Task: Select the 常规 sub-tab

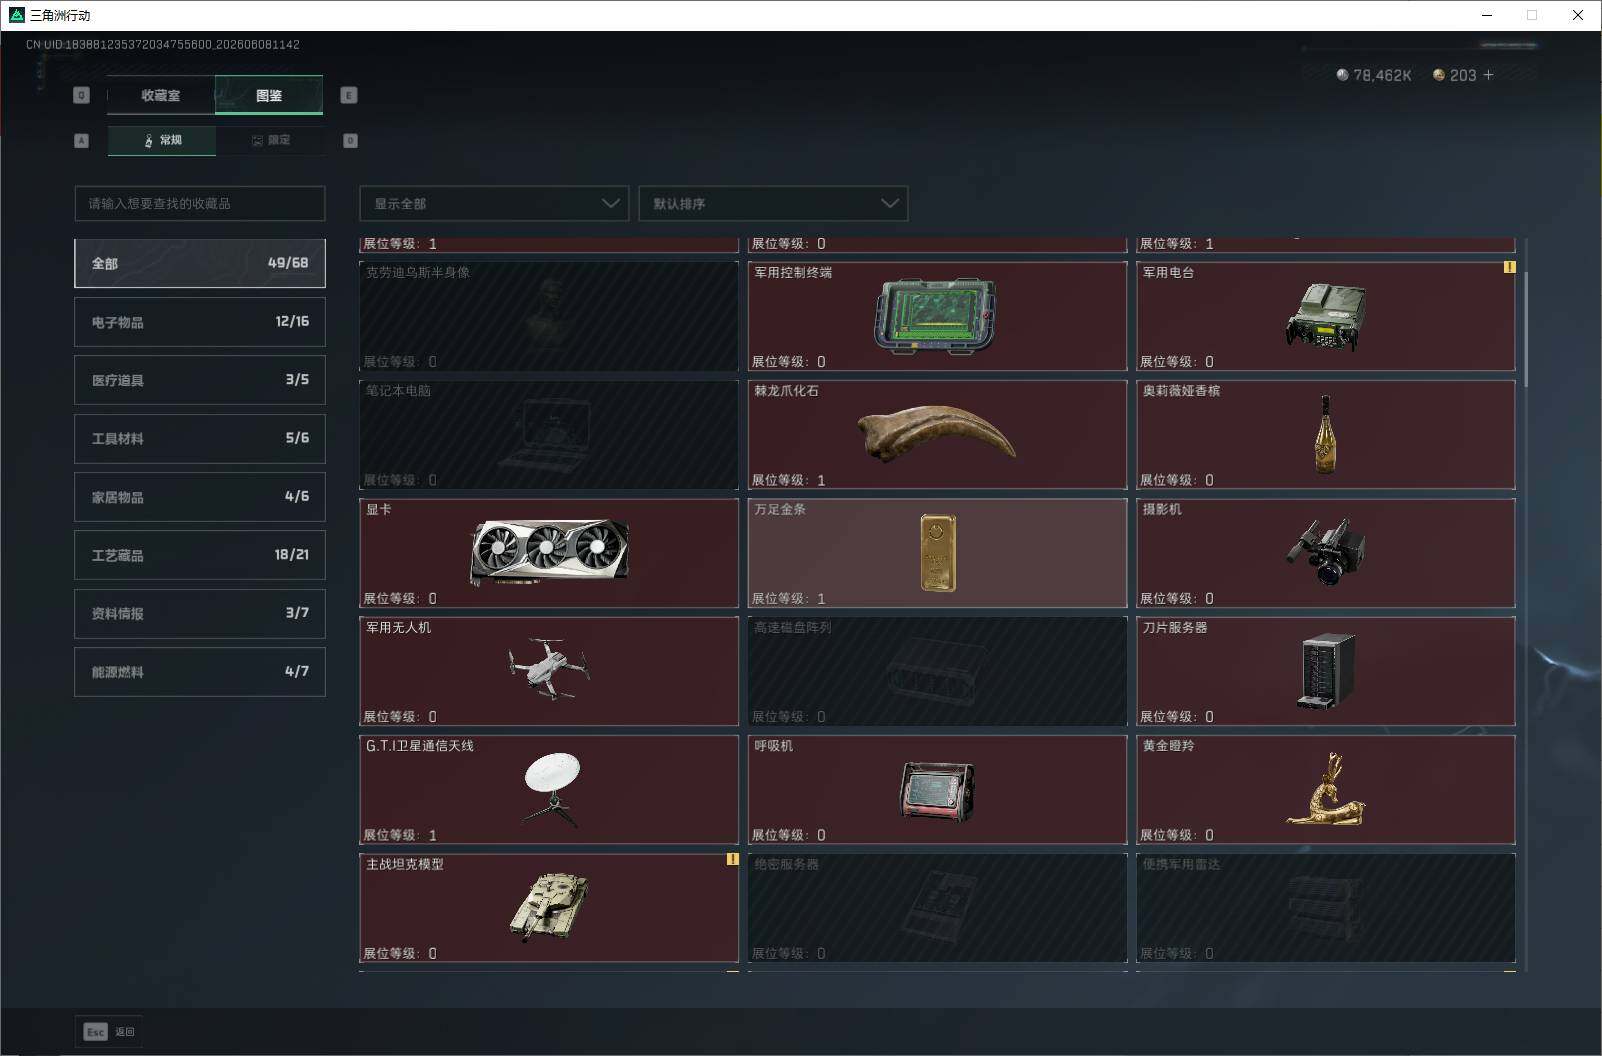Action: coord(162,140)
